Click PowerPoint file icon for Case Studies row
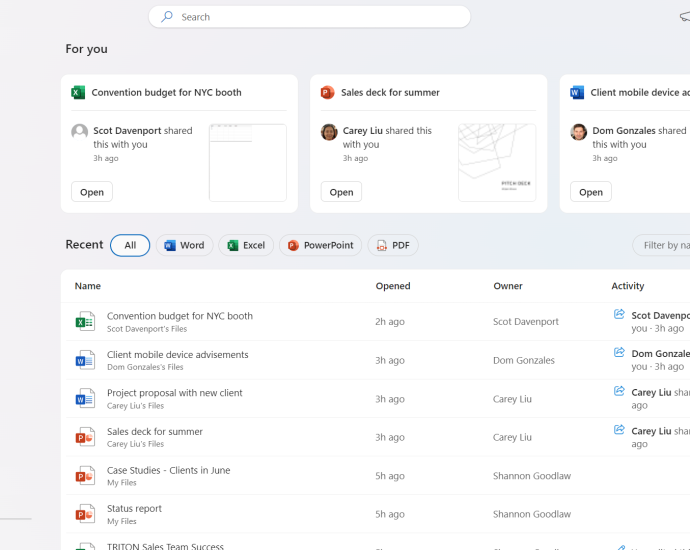690x550 pixels. 85,476
